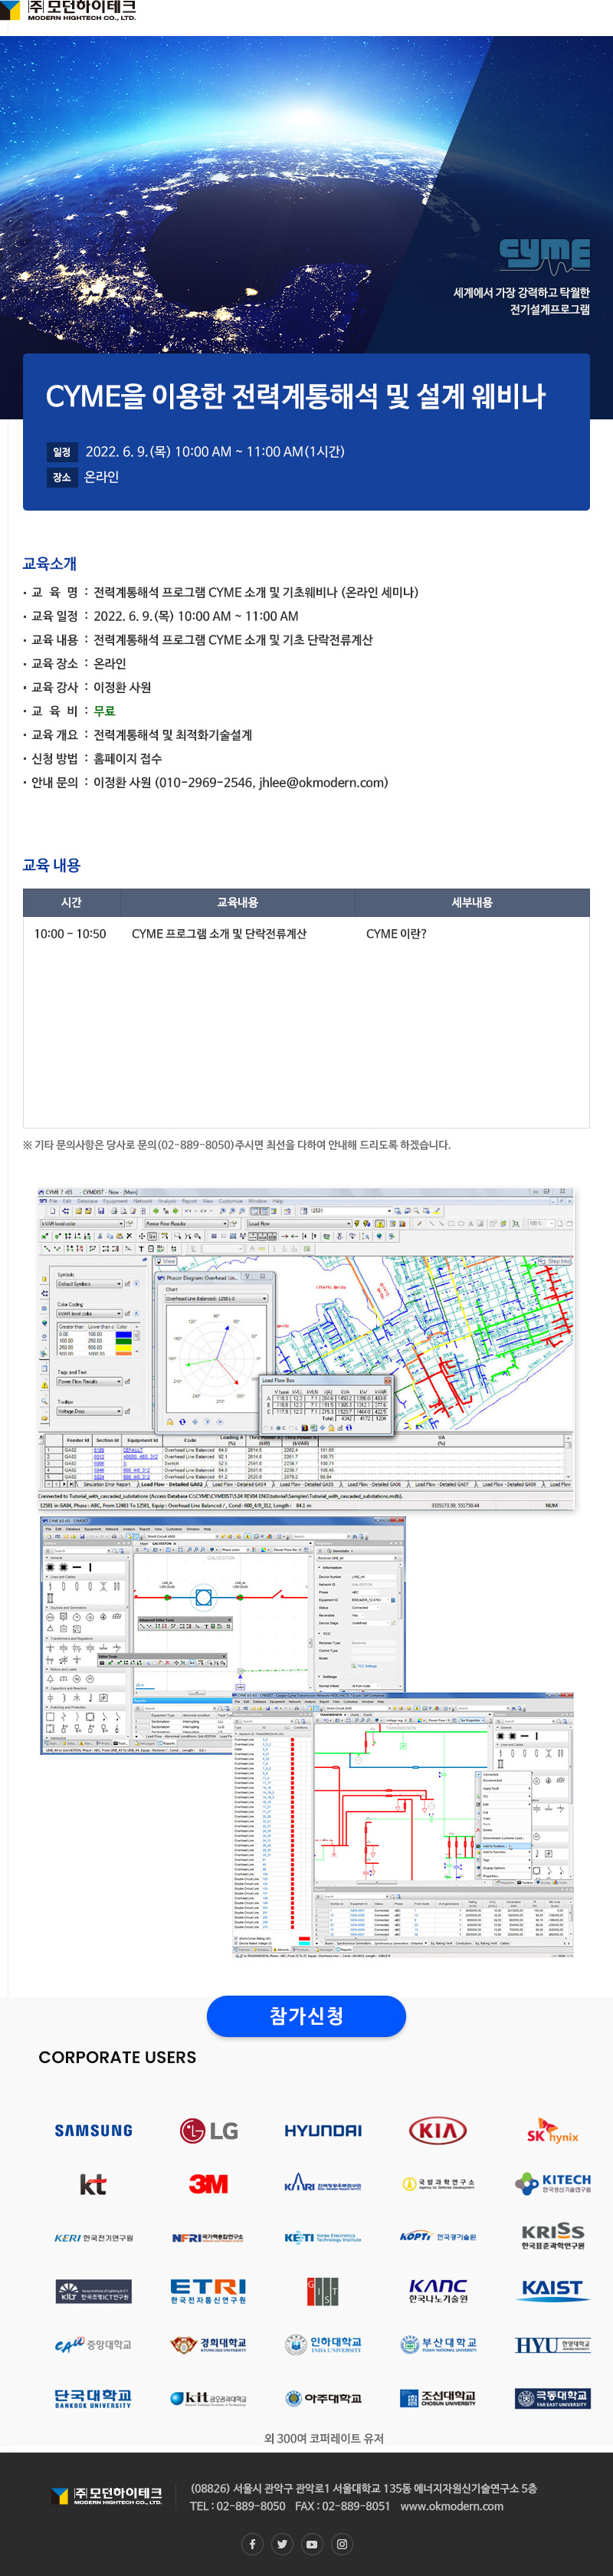Click the kt corporate user logo

pos(93,2185)
